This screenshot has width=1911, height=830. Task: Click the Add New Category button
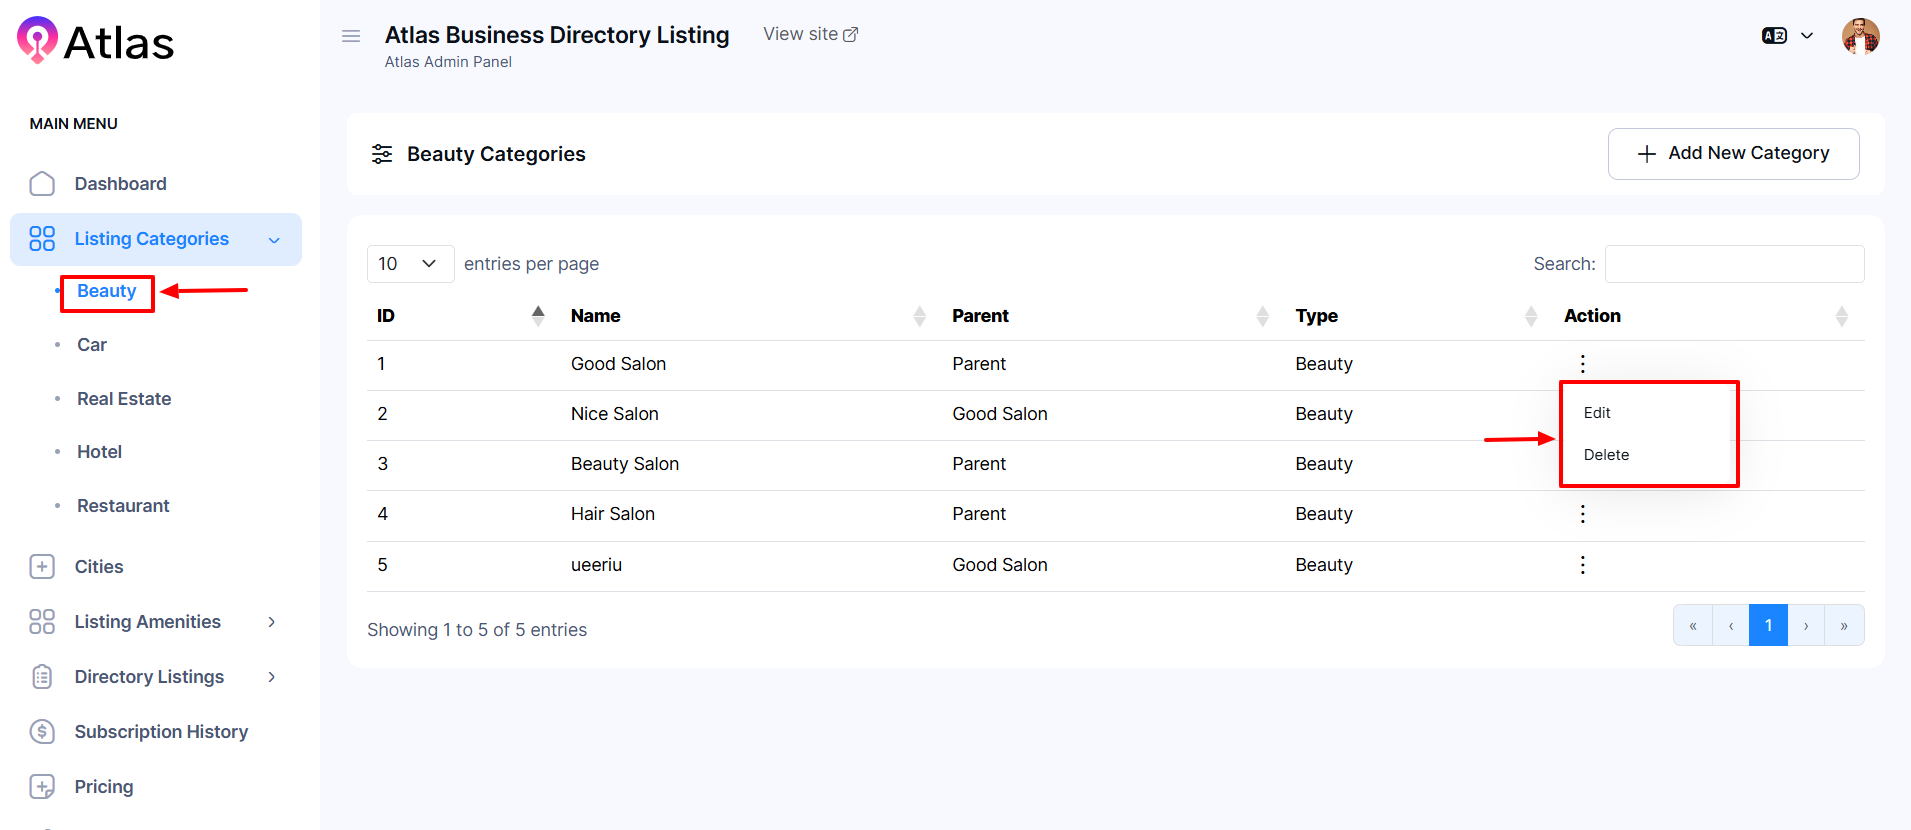pos(1733,154)
